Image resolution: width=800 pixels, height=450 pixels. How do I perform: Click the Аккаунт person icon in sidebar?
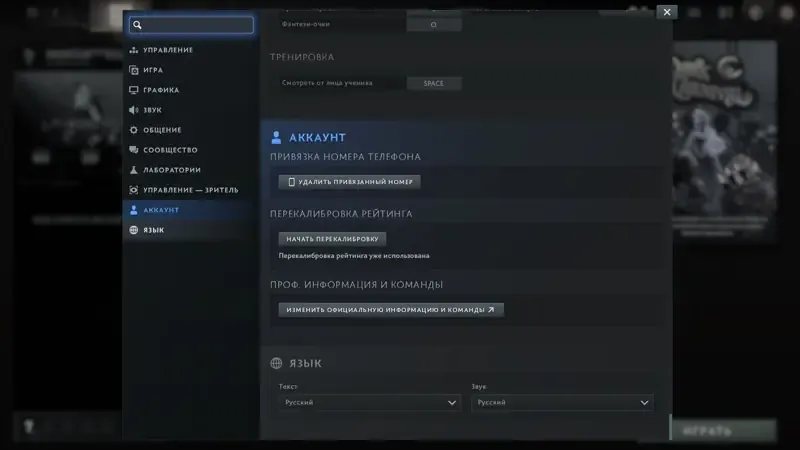[134, 210]
